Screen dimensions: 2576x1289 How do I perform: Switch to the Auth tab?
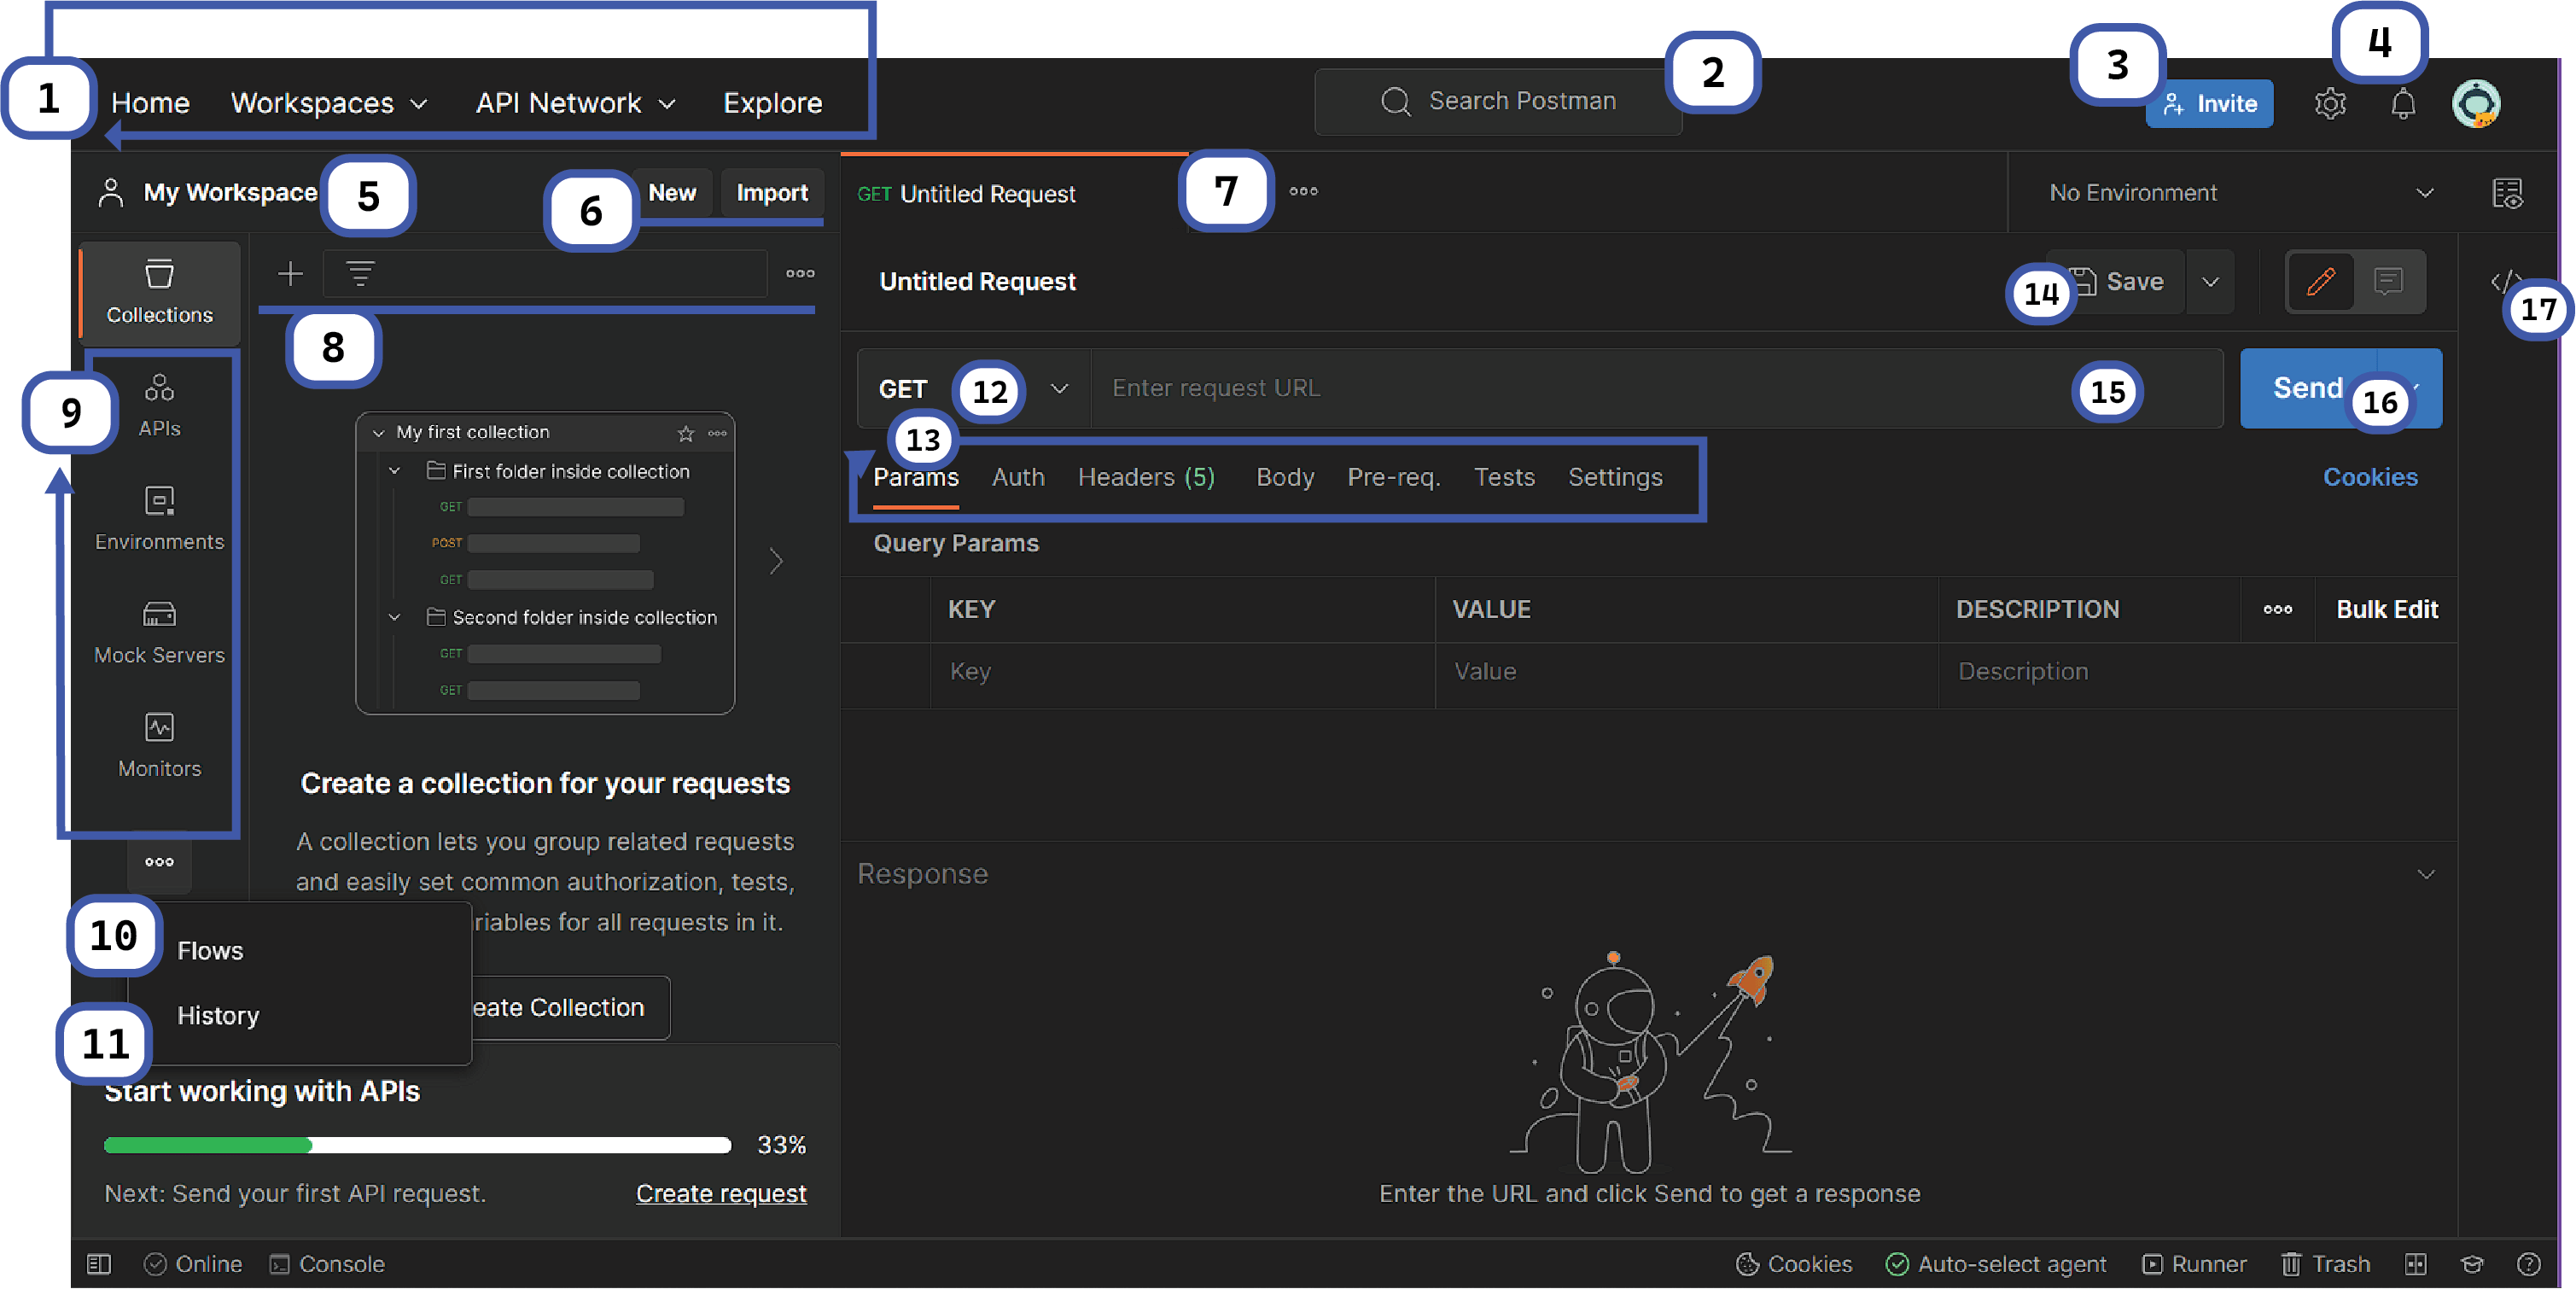click(1018, 477)
